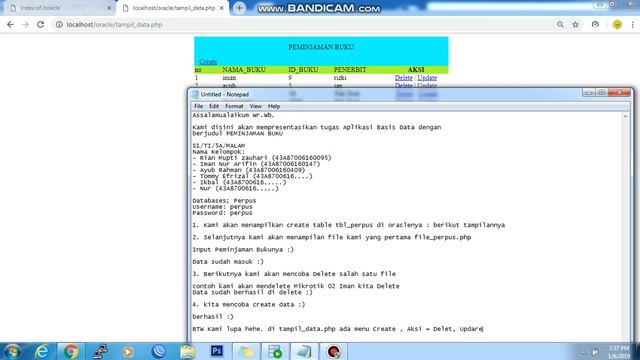Launch Internet Explorer from the taskbar

42,351
